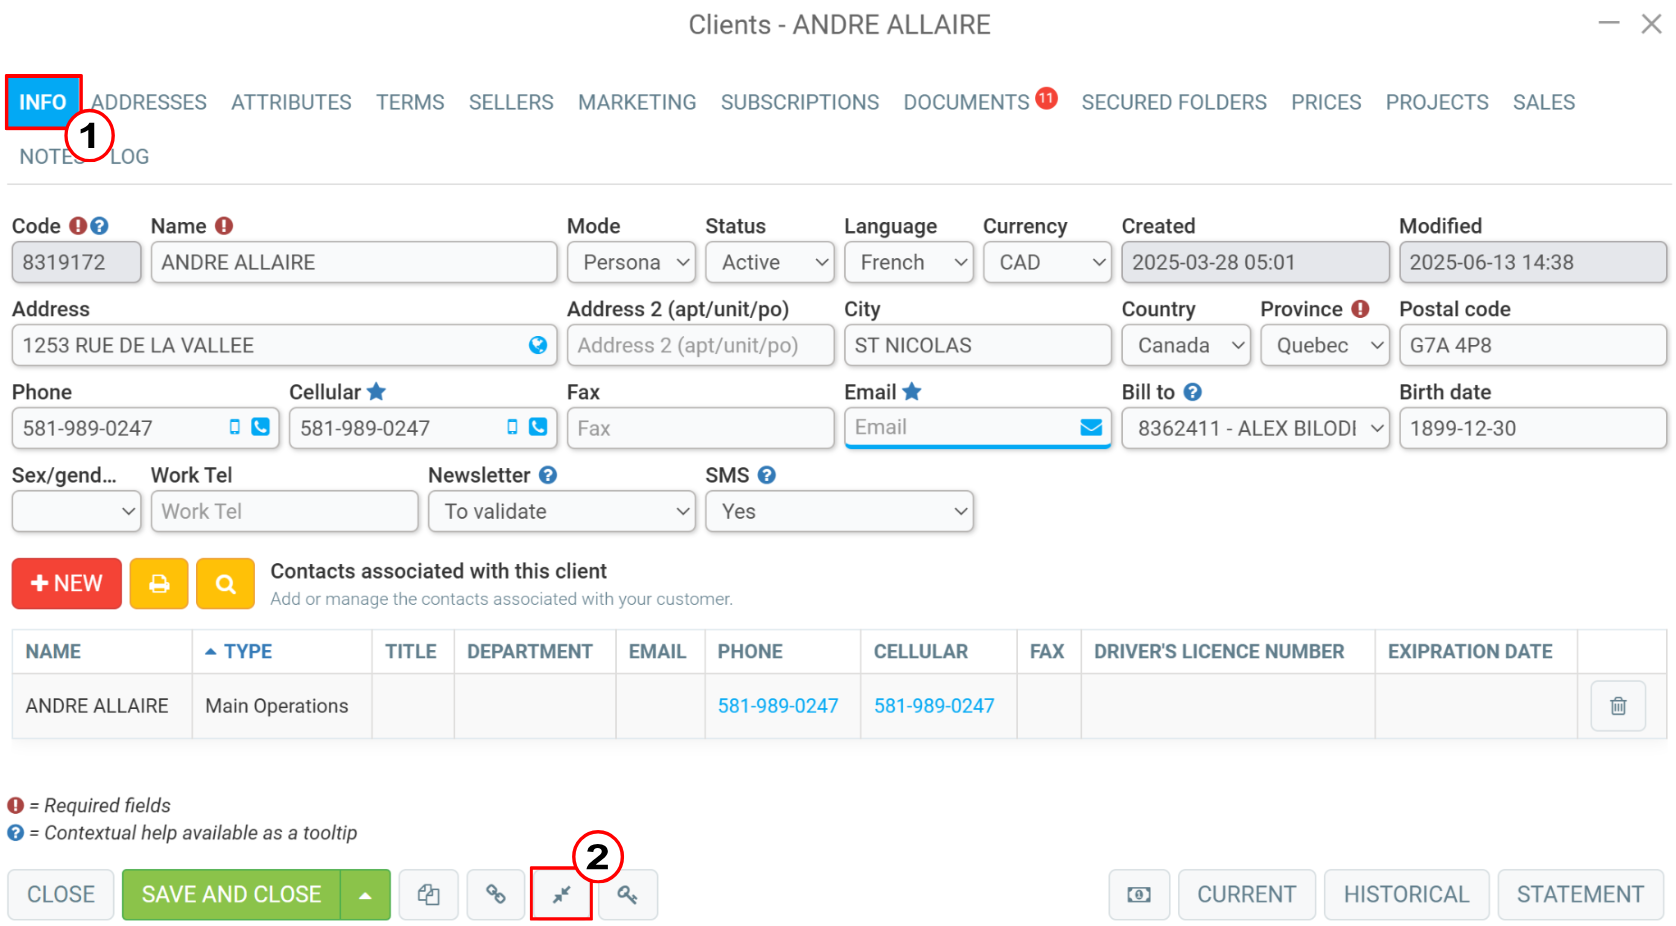
Task: Expand the Newsletter To validate dropdown
Action: coord(562,511)
